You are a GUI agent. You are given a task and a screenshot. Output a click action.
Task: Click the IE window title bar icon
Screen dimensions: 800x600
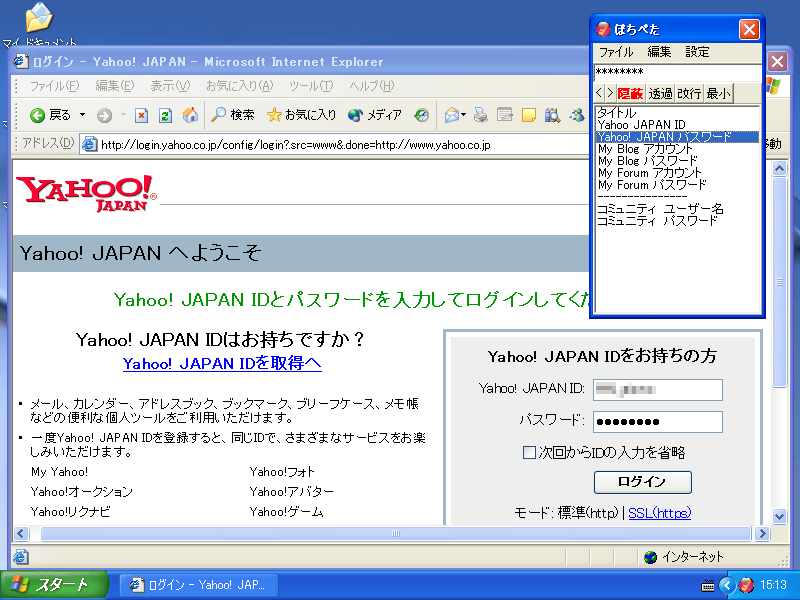click(x=21, y=62)
